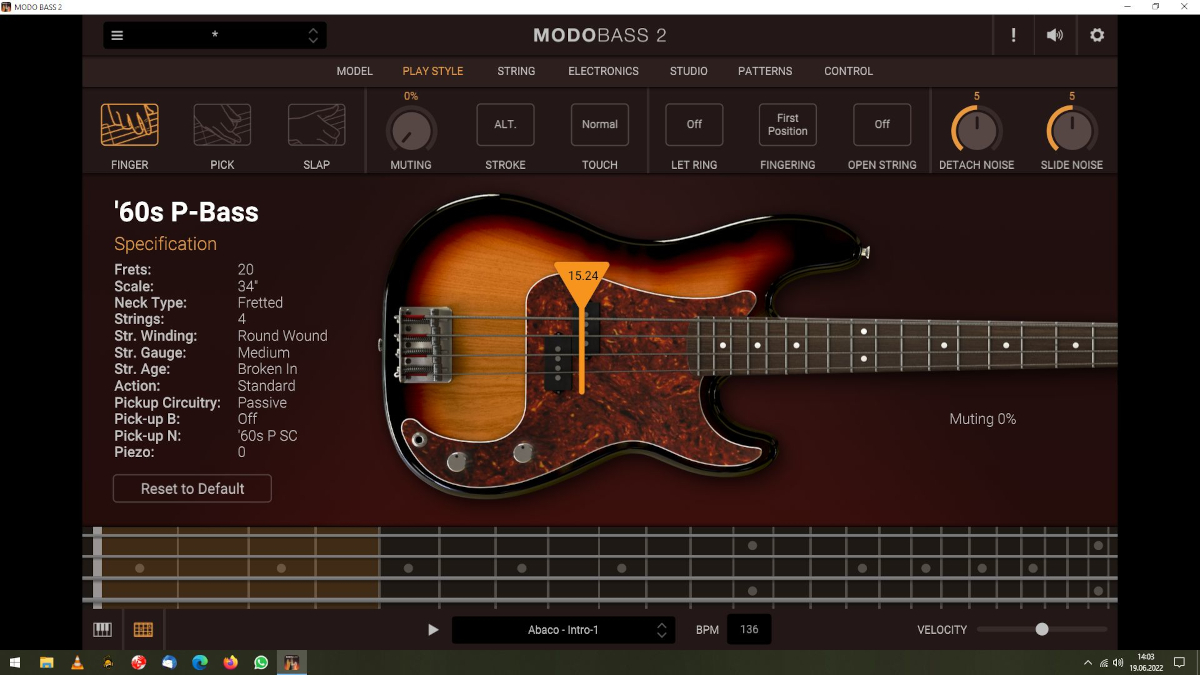The width and height of the screenshot is (1200, 675).
Task: Toggle Let Ring Off button
Action: pyautogui.click(x=694, y=125)
